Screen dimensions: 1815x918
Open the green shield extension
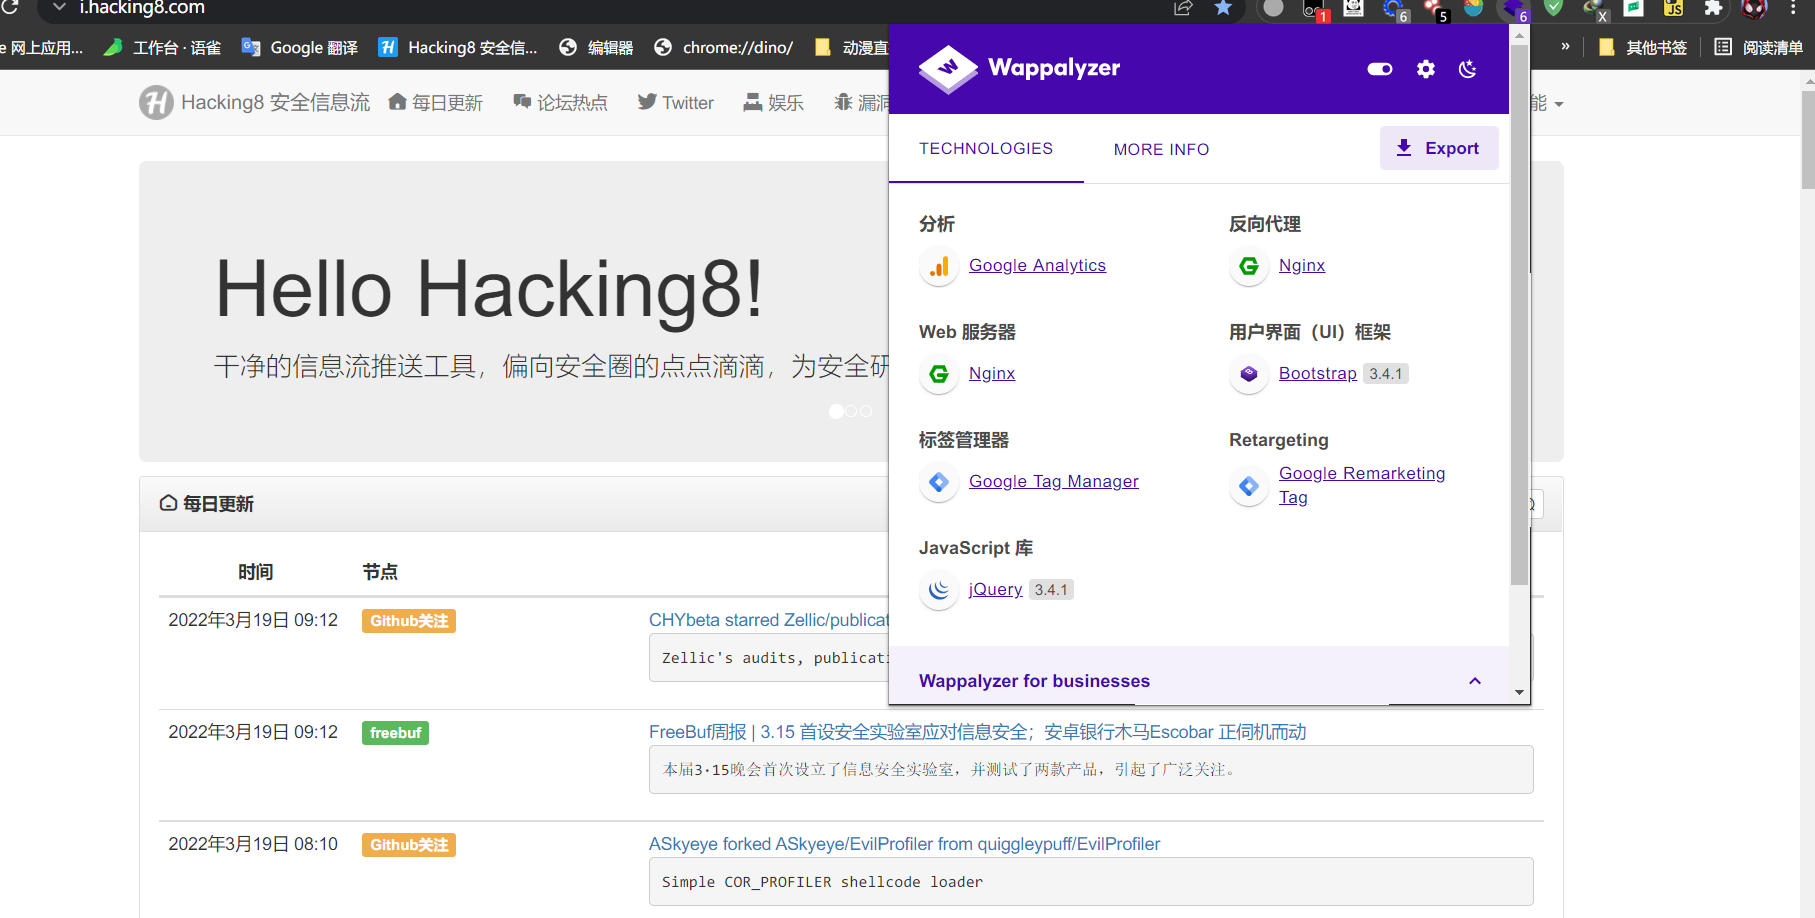click(x=1554, y=8)
